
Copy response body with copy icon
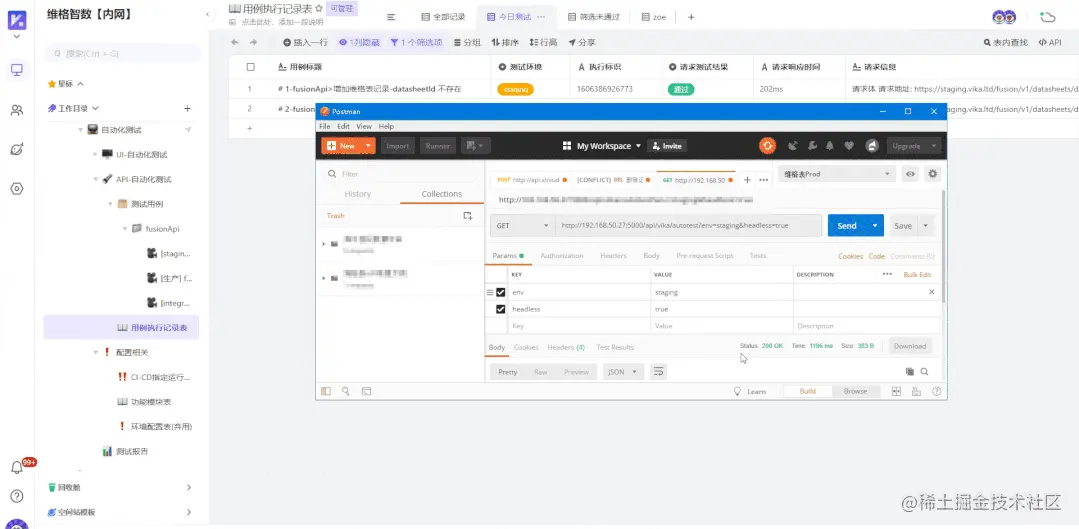pyautogui.click(x=910, y=371)
